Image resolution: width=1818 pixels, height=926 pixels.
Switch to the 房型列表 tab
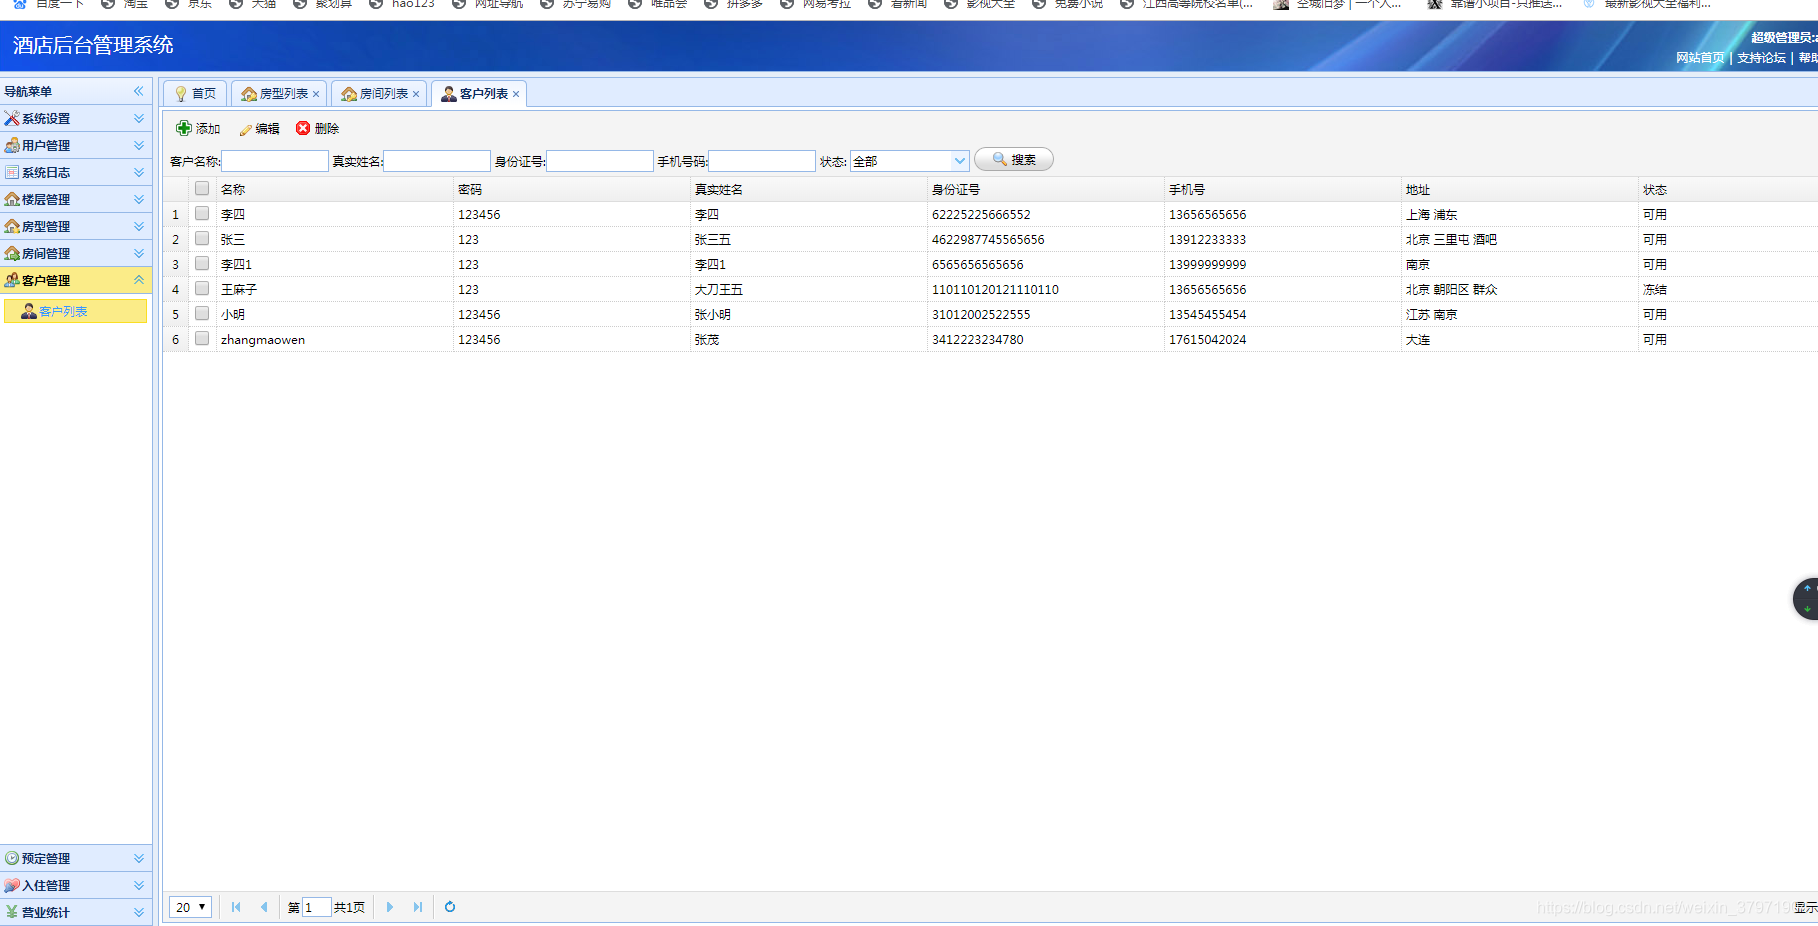click(280, 94)
